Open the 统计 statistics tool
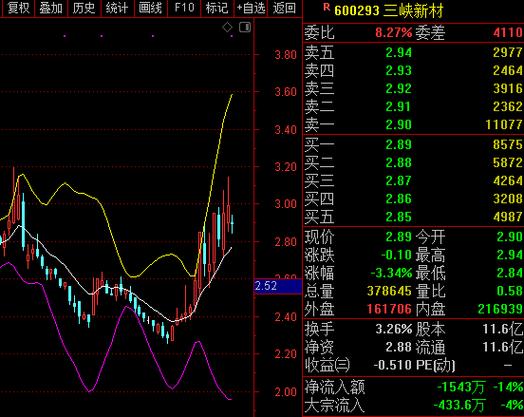Image resolution: width=524 pixels, height=417 pixels. pos(117,8)
